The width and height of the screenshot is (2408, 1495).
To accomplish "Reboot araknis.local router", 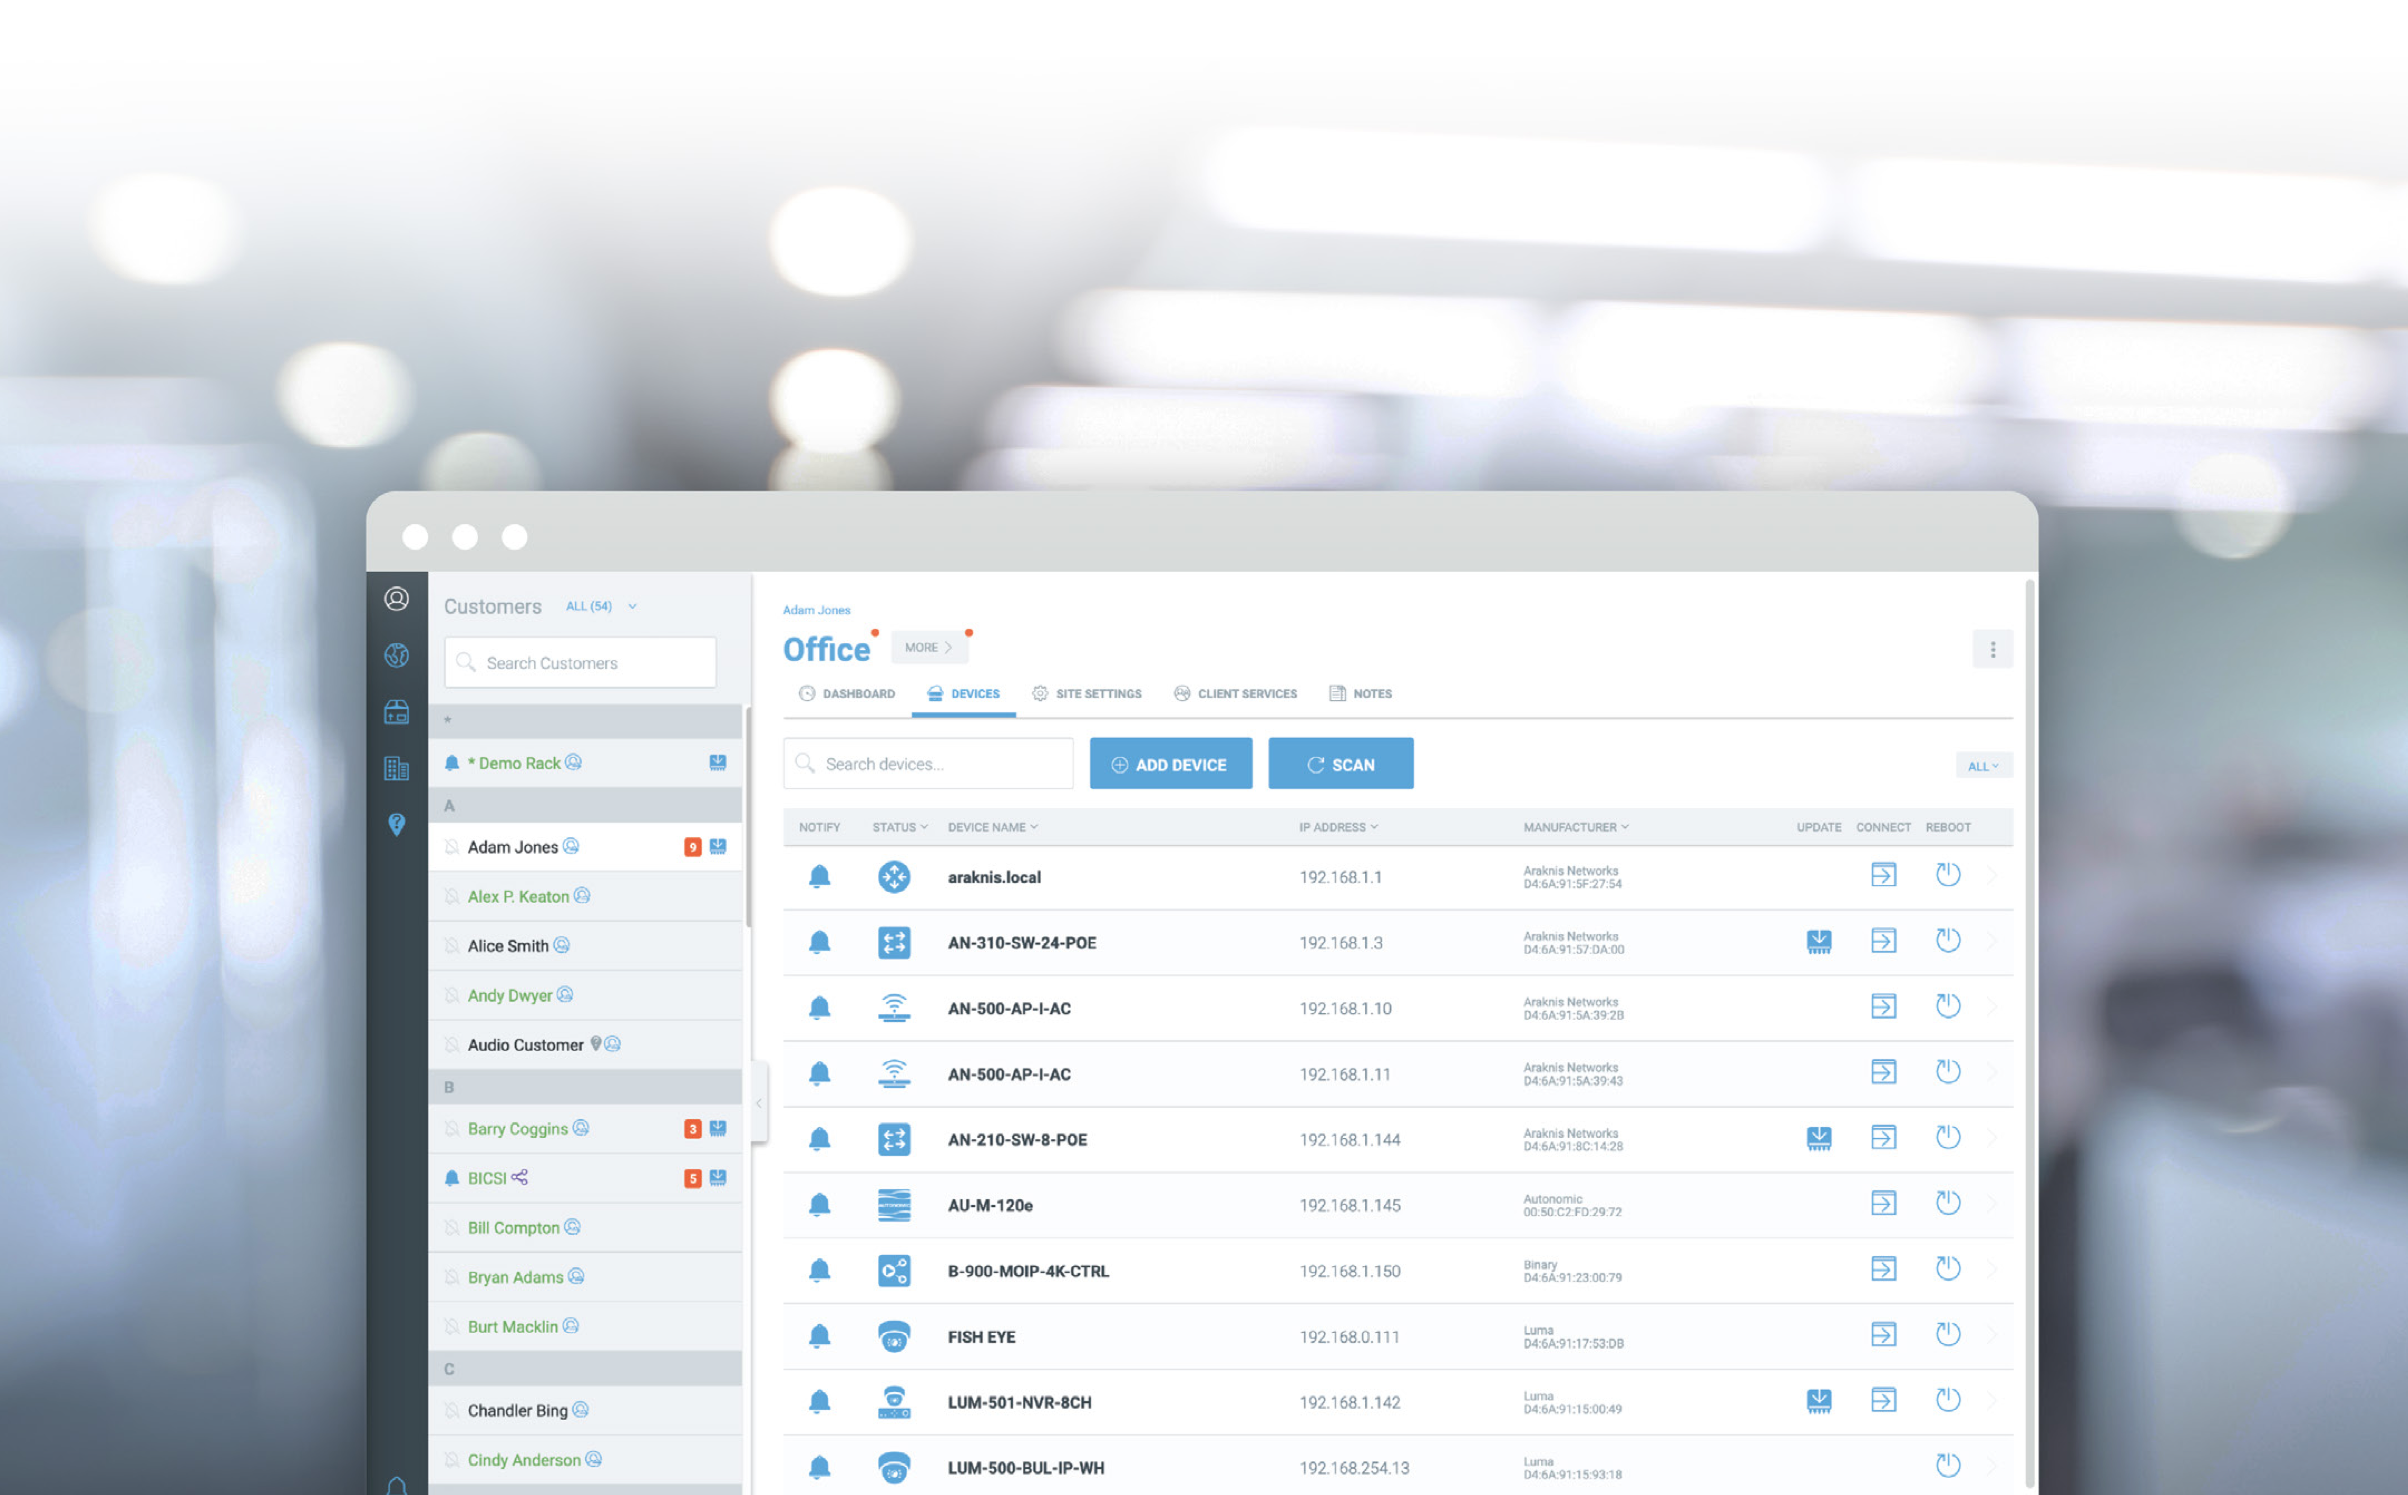I will tap(1948, 875).
